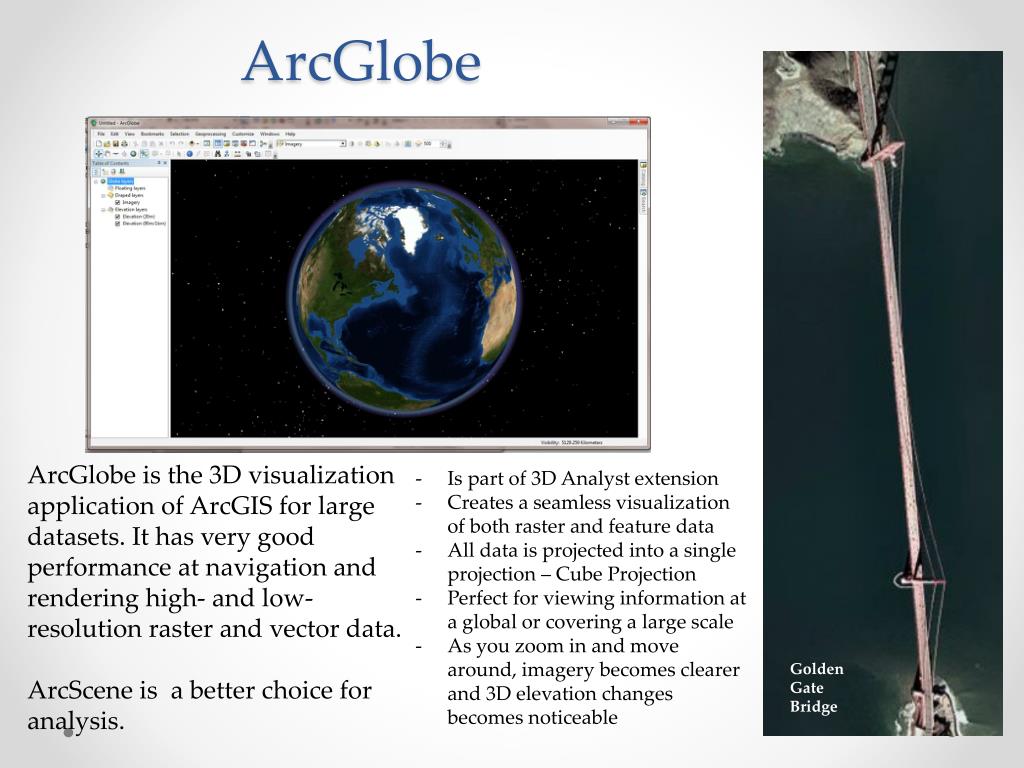Collapse the Globe layers root node
The image size is (1024, 768).
pos(96,182)
